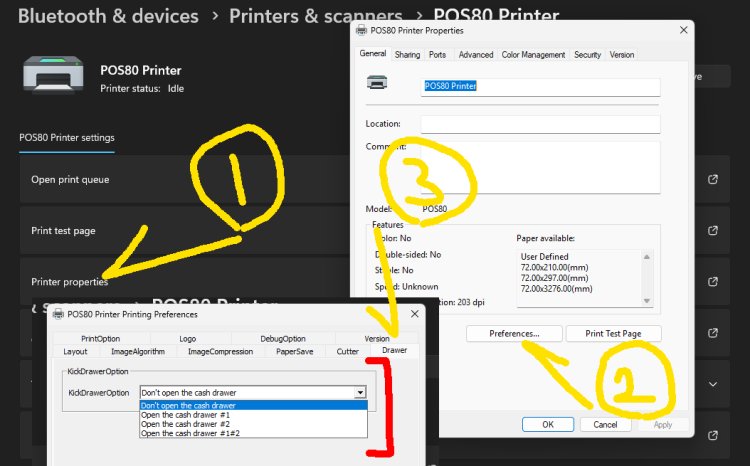Choose Open the cash drawer #1#2
The height and width of the screenshot is (466, 750).
pos(254,433)
